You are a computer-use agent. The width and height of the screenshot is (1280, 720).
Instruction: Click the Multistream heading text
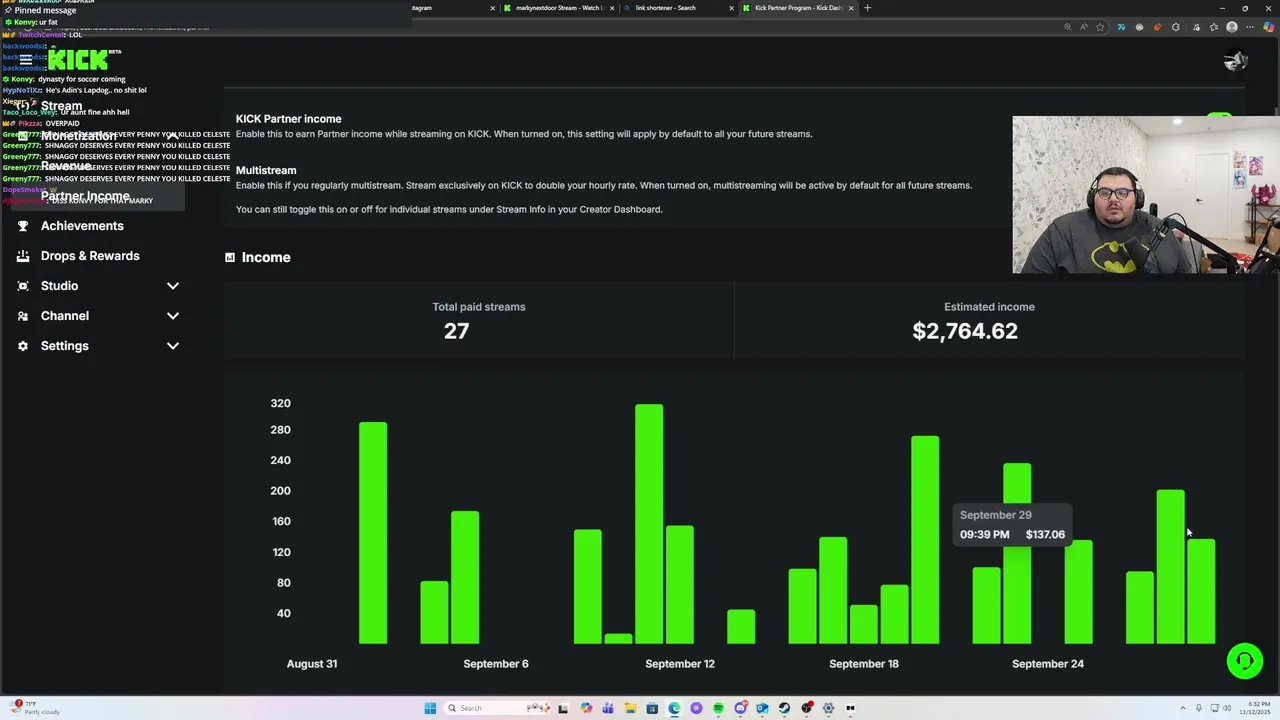coord(266,171)
